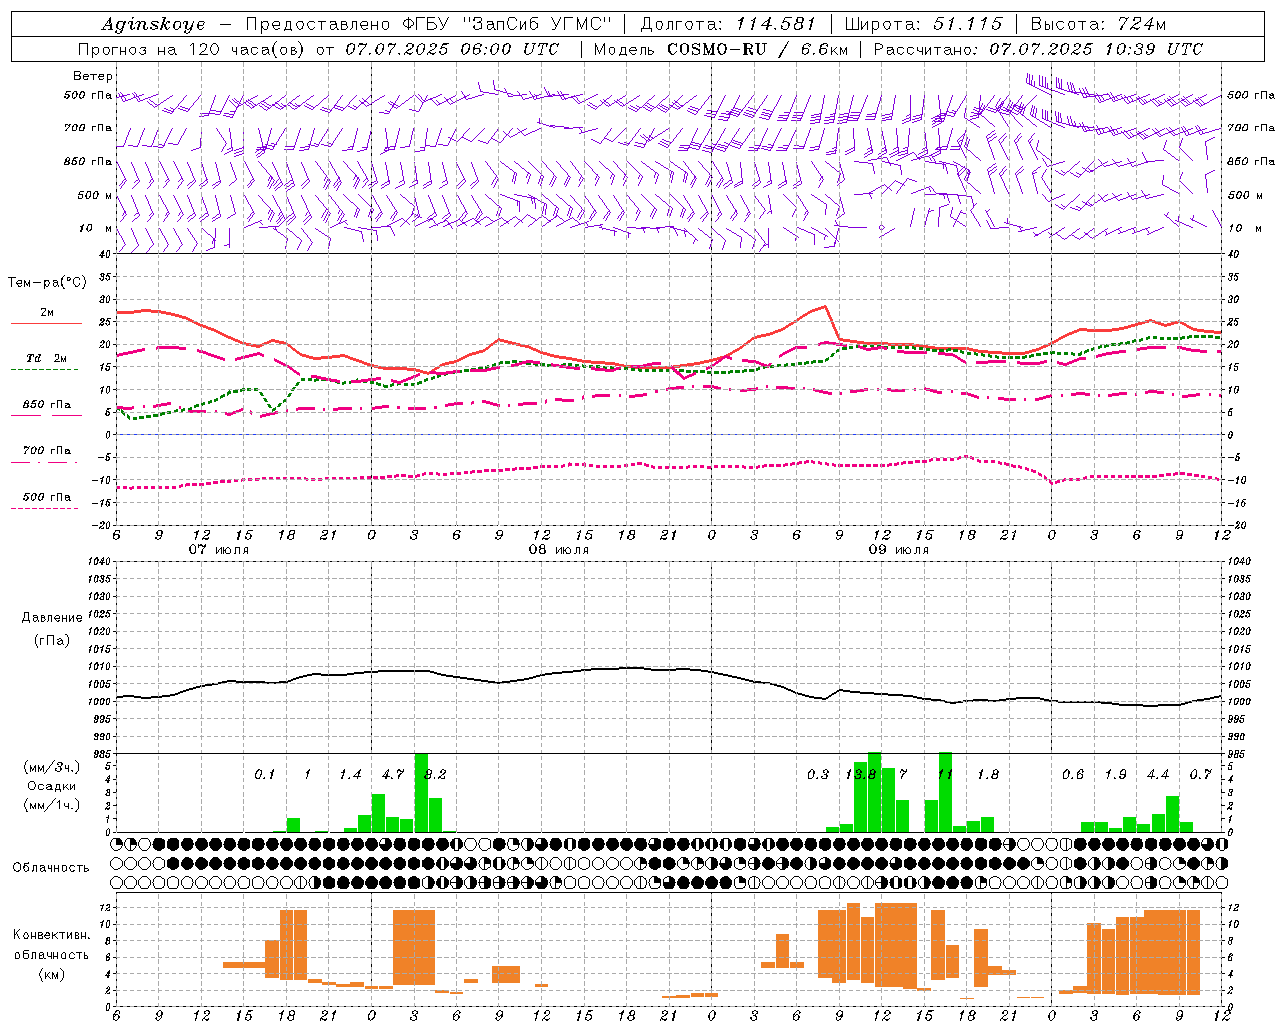The width and height of the screenshot is (1280, 1024).
Task: Click the 8.2 precipitation total
Action: click(x=436, y=775)
